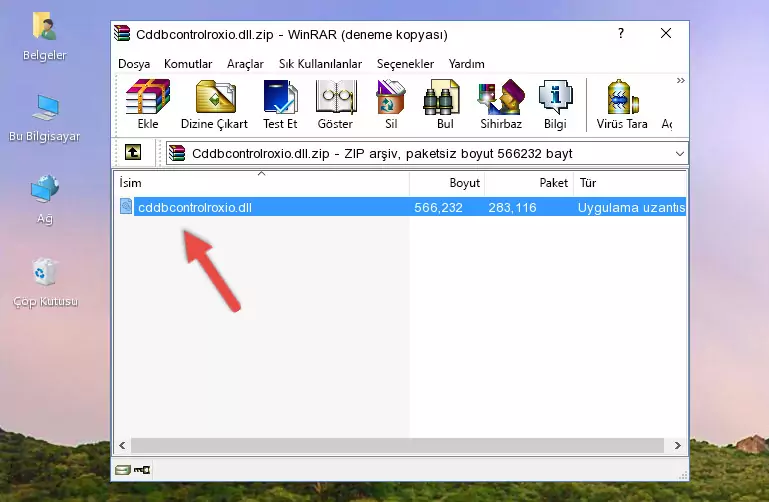Open the Bul find tool

[x=445, y=104]
